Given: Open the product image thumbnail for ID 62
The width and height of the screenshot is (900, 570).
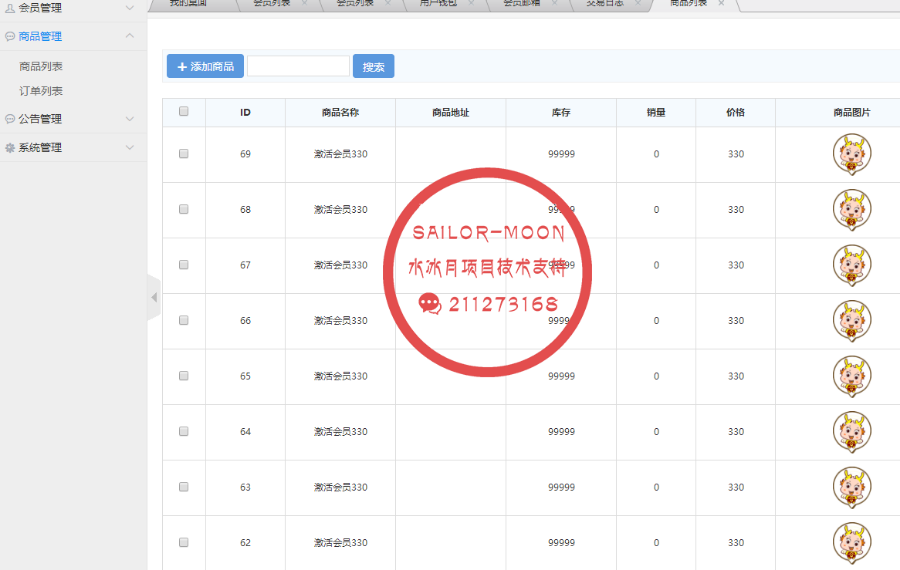Looking at the screenshot, I should tap(852, 542).
